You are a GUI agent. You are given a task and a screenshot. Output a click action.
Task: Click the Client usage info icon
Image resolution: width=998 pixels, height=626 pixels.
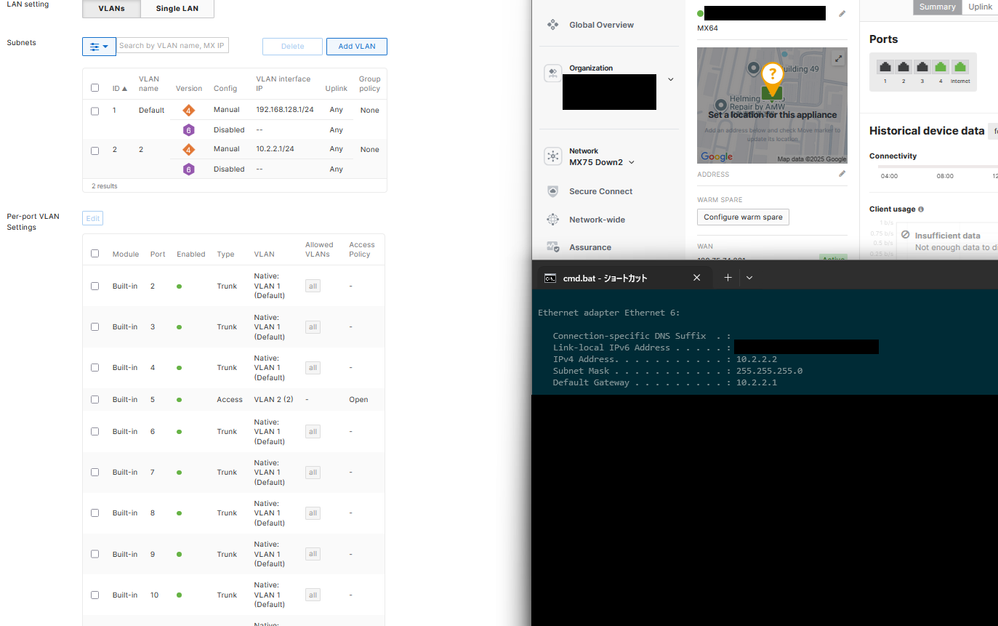click(921, 209)
